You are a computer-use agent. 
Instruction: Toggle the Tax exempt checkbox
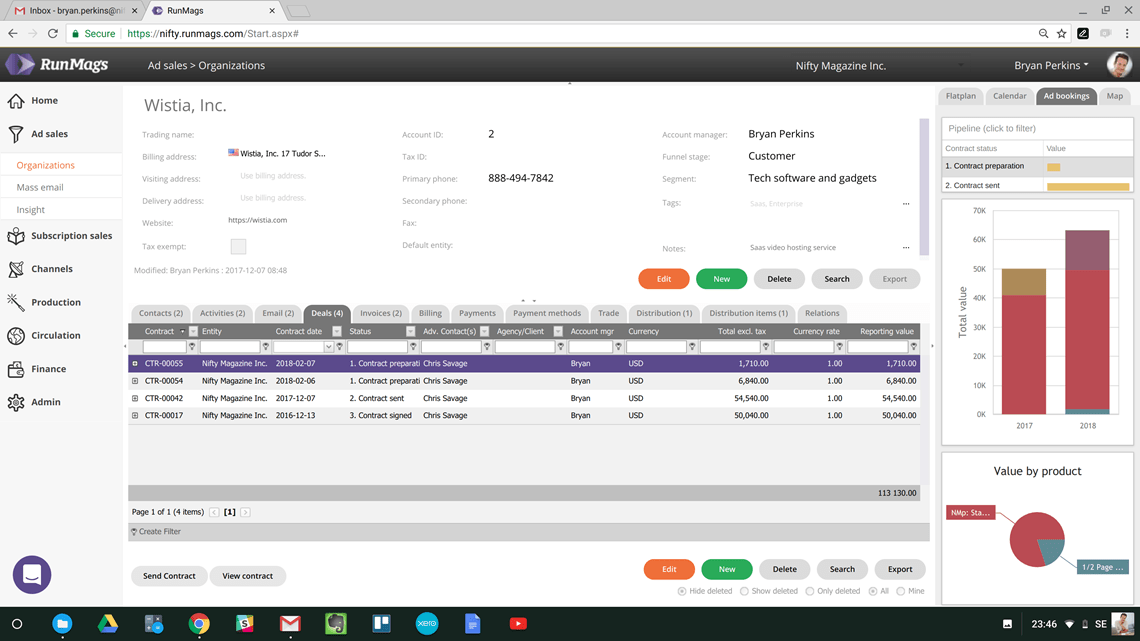238,246
